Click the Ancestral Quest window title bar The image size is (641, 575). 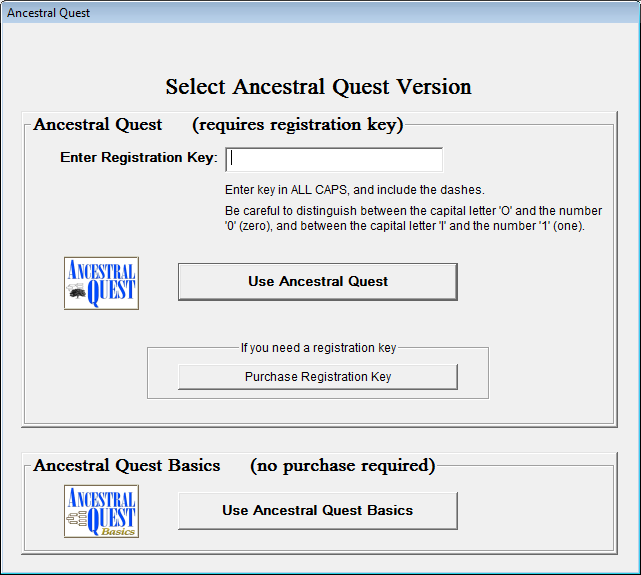pyautogui.click(x=320, y=13)
